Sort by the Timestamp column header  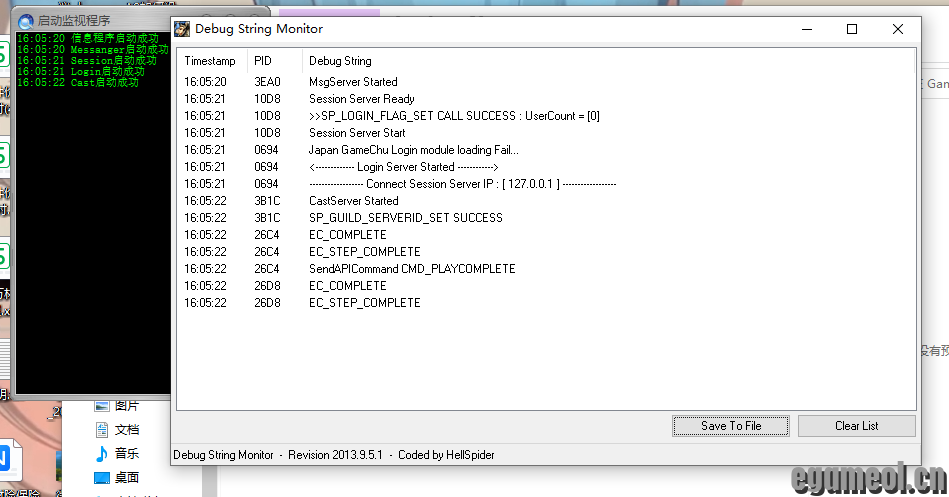[210, 61]
